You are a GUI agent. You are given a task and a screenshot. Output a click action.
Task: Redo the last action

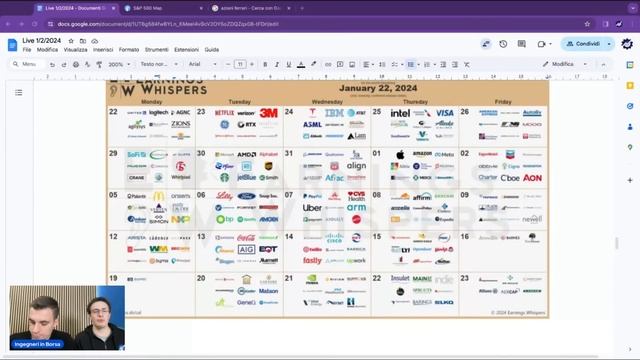[x=64, y=64]
